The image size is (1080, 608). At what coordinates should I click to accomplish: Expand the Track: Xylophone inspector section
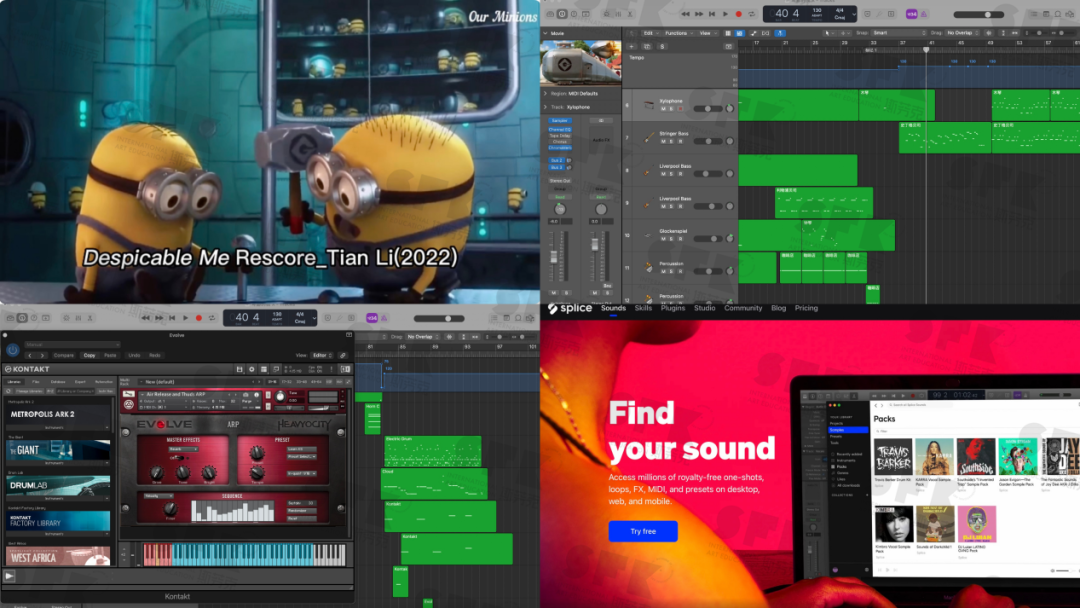546,107
